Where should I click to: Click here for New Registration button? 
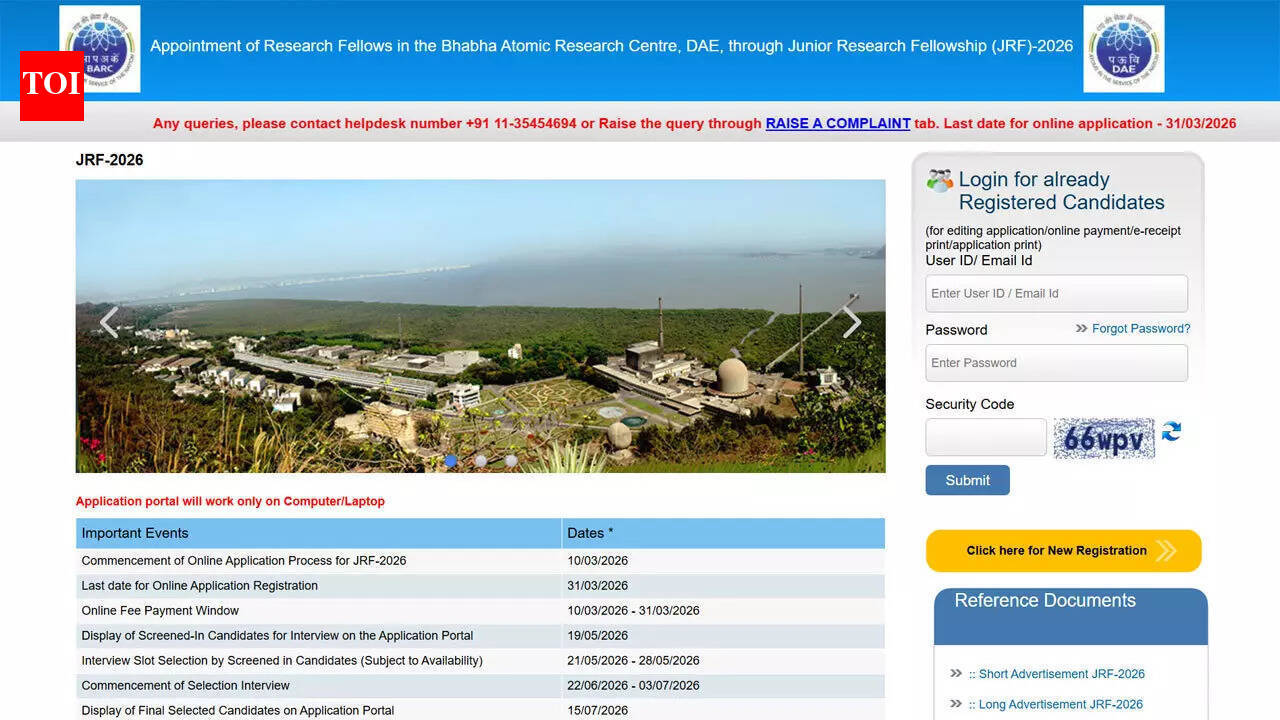click(x=1063, y=551)
